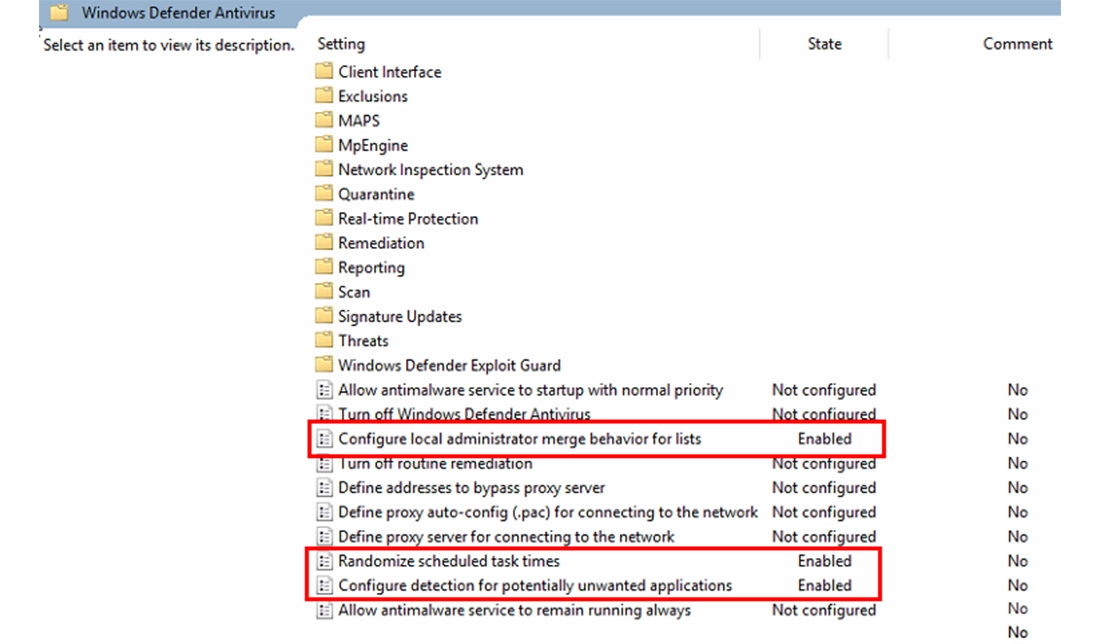Image resolution: width=1100 pixels, height=644 pixels.
Task: Open the Windows Defender Exploit Guard folder icon
Action: point(324,364)
